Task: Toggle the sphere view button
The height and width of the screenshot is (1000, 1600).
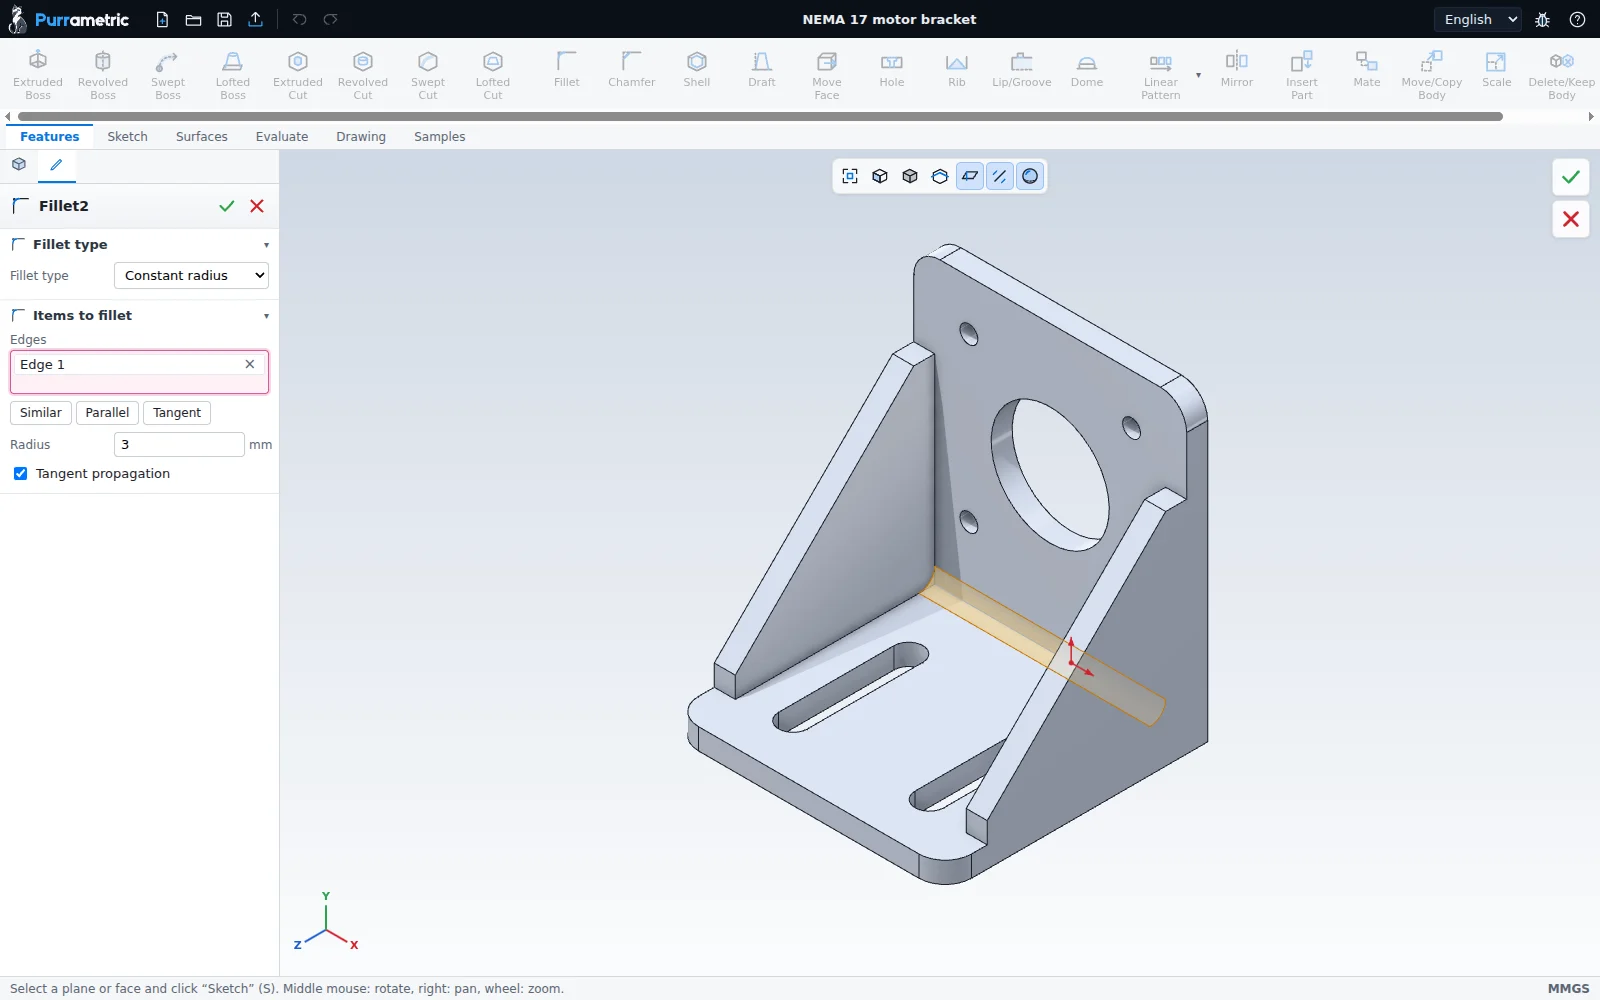Action: click(x=1030, y=176)
